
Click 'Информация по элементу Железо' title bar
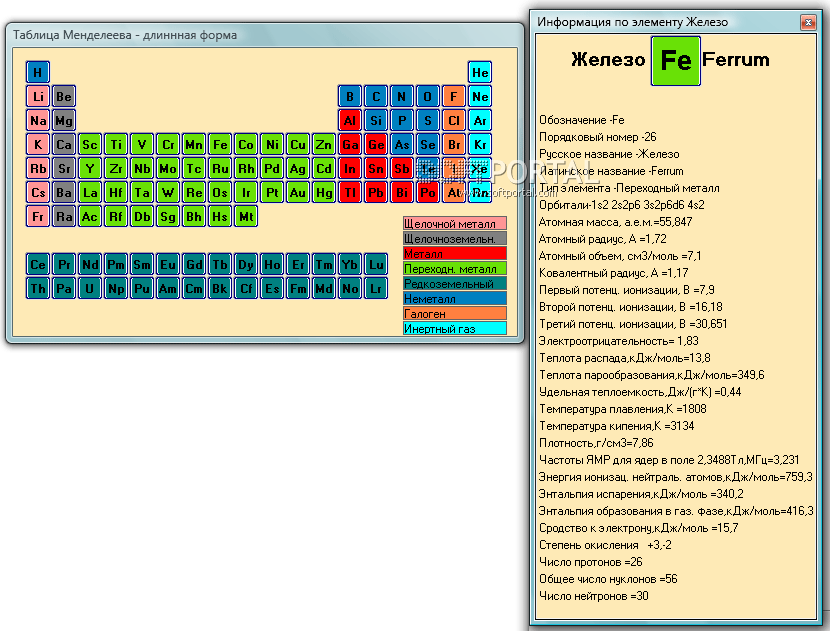(x=667, y=22)
